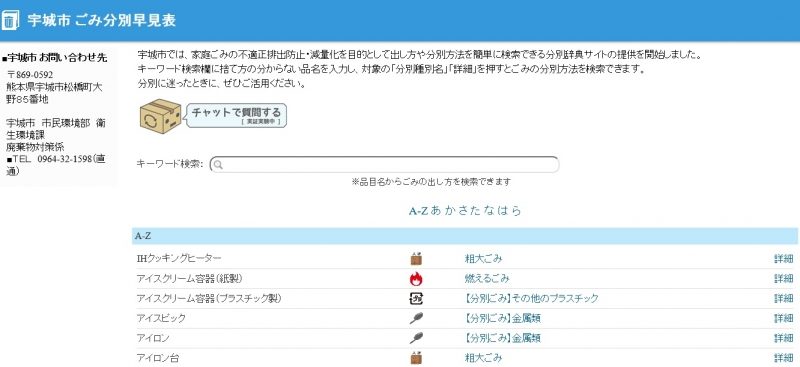800x367 pixels.
Task: Jump to the A-Z index section
Action: [418, 211]
